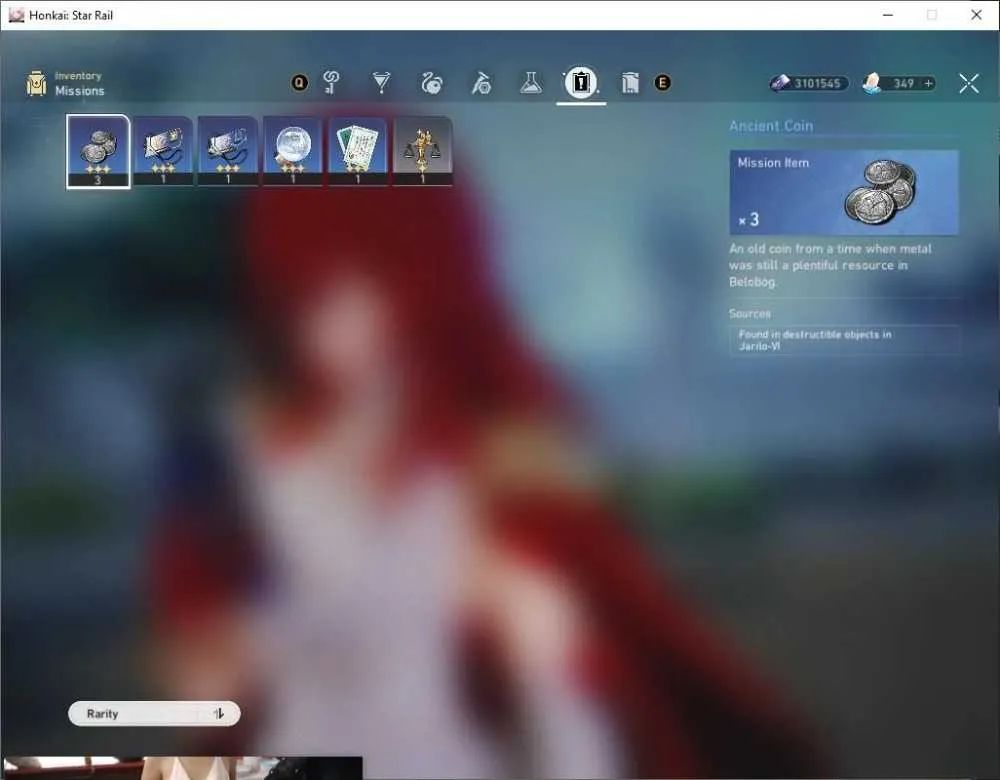Toggle the sort order arrow
Screen dimensions: 1000x780
coord(219,714)
